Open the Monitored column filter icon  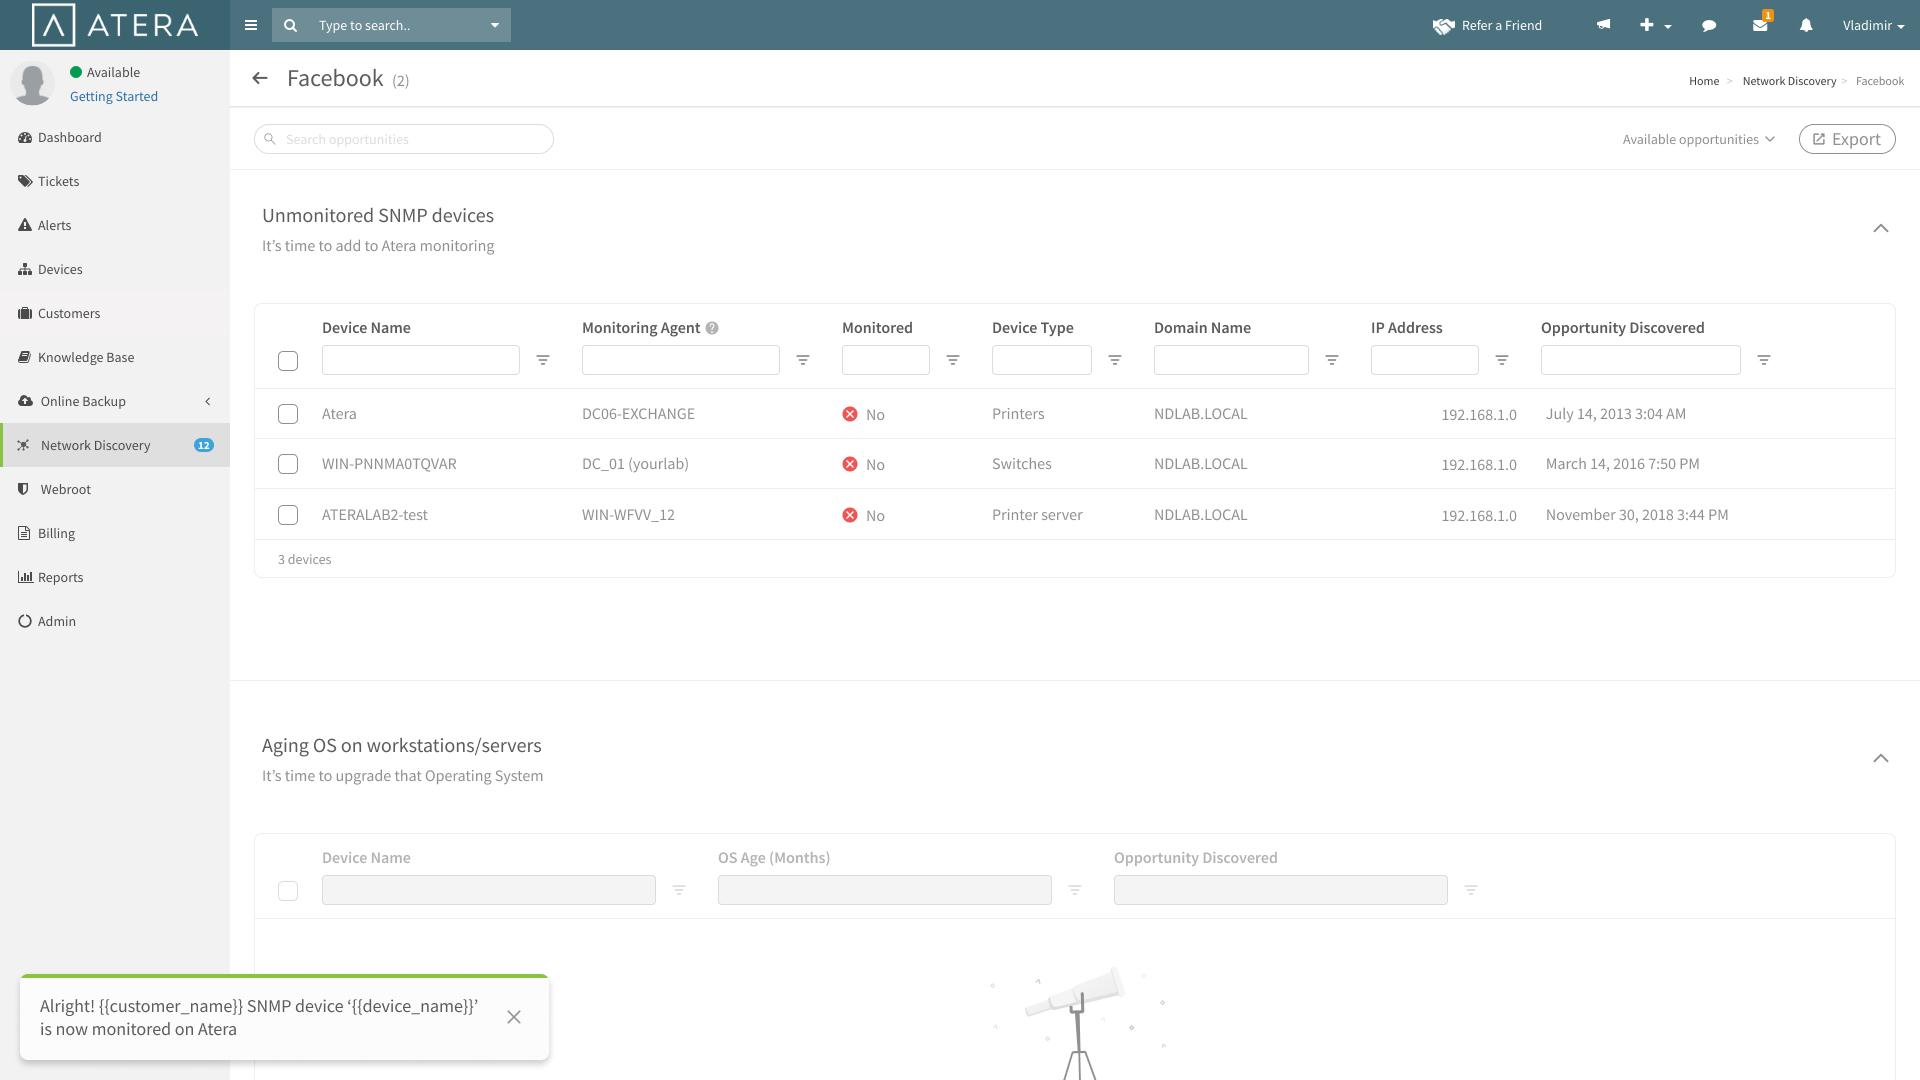(x=953, y=360)
